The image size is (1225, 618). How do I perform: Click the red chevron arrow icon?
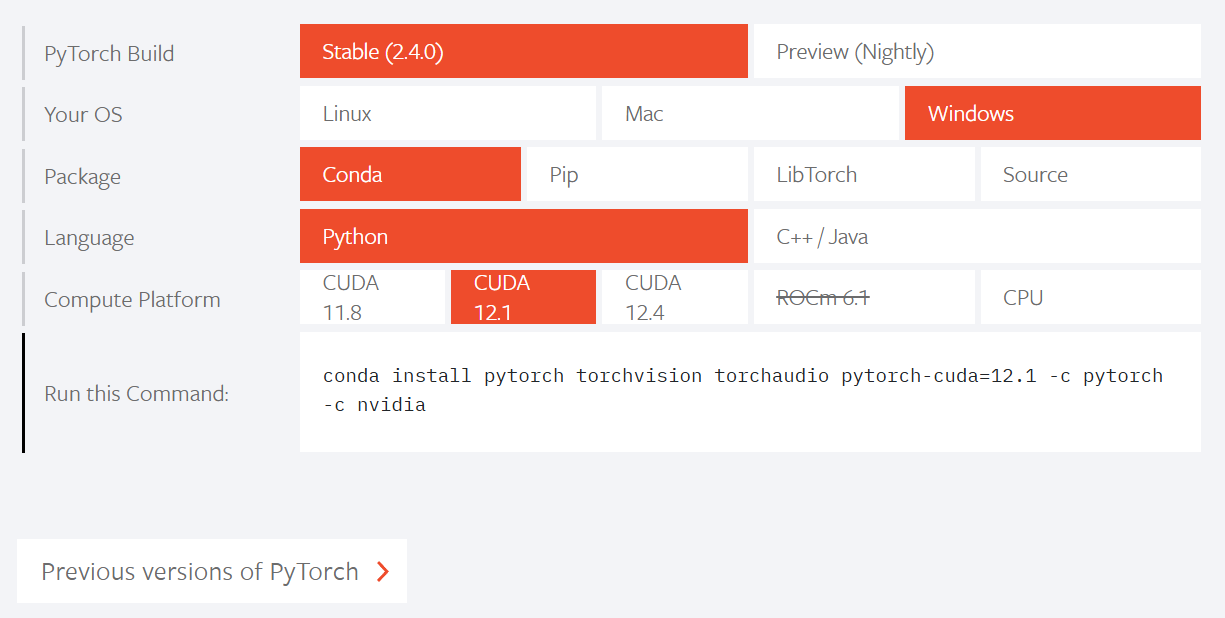click(x=382, y=571)
